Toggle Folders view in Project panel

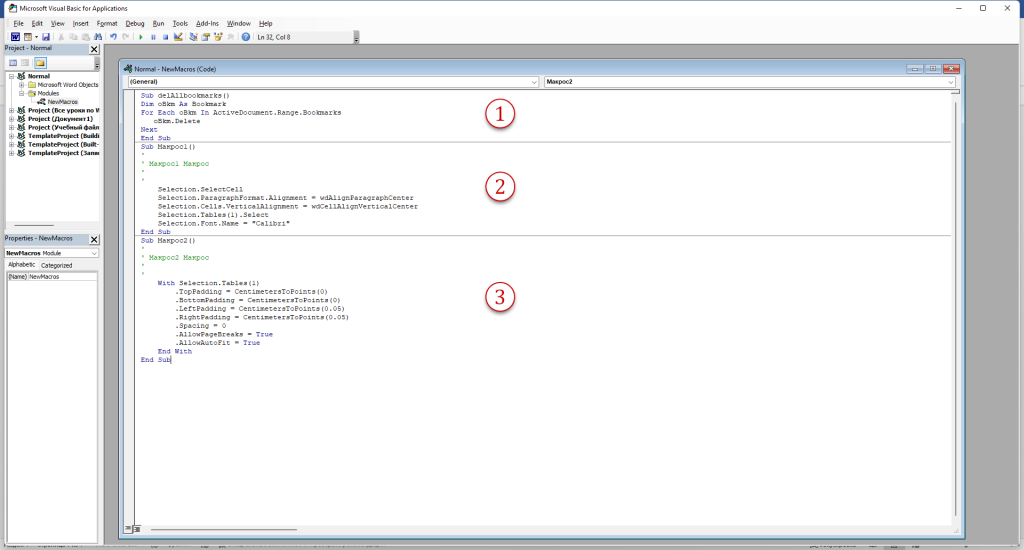point(41,62)
